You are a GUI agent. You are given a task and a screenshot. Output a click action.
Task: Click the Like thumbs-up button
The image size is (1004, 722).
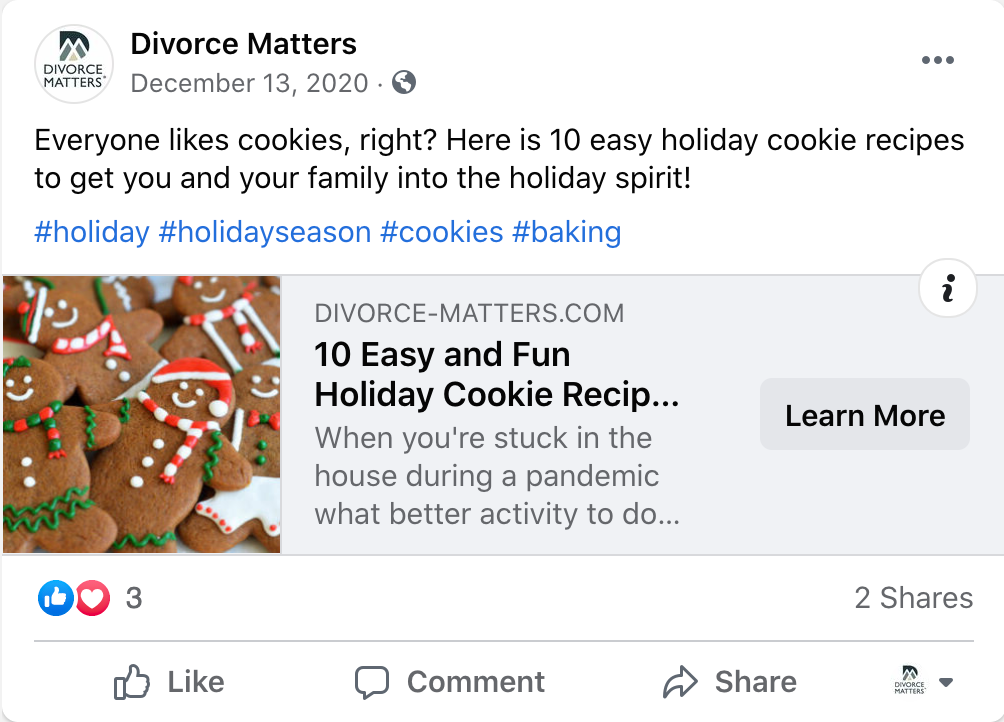click(169, 683)
